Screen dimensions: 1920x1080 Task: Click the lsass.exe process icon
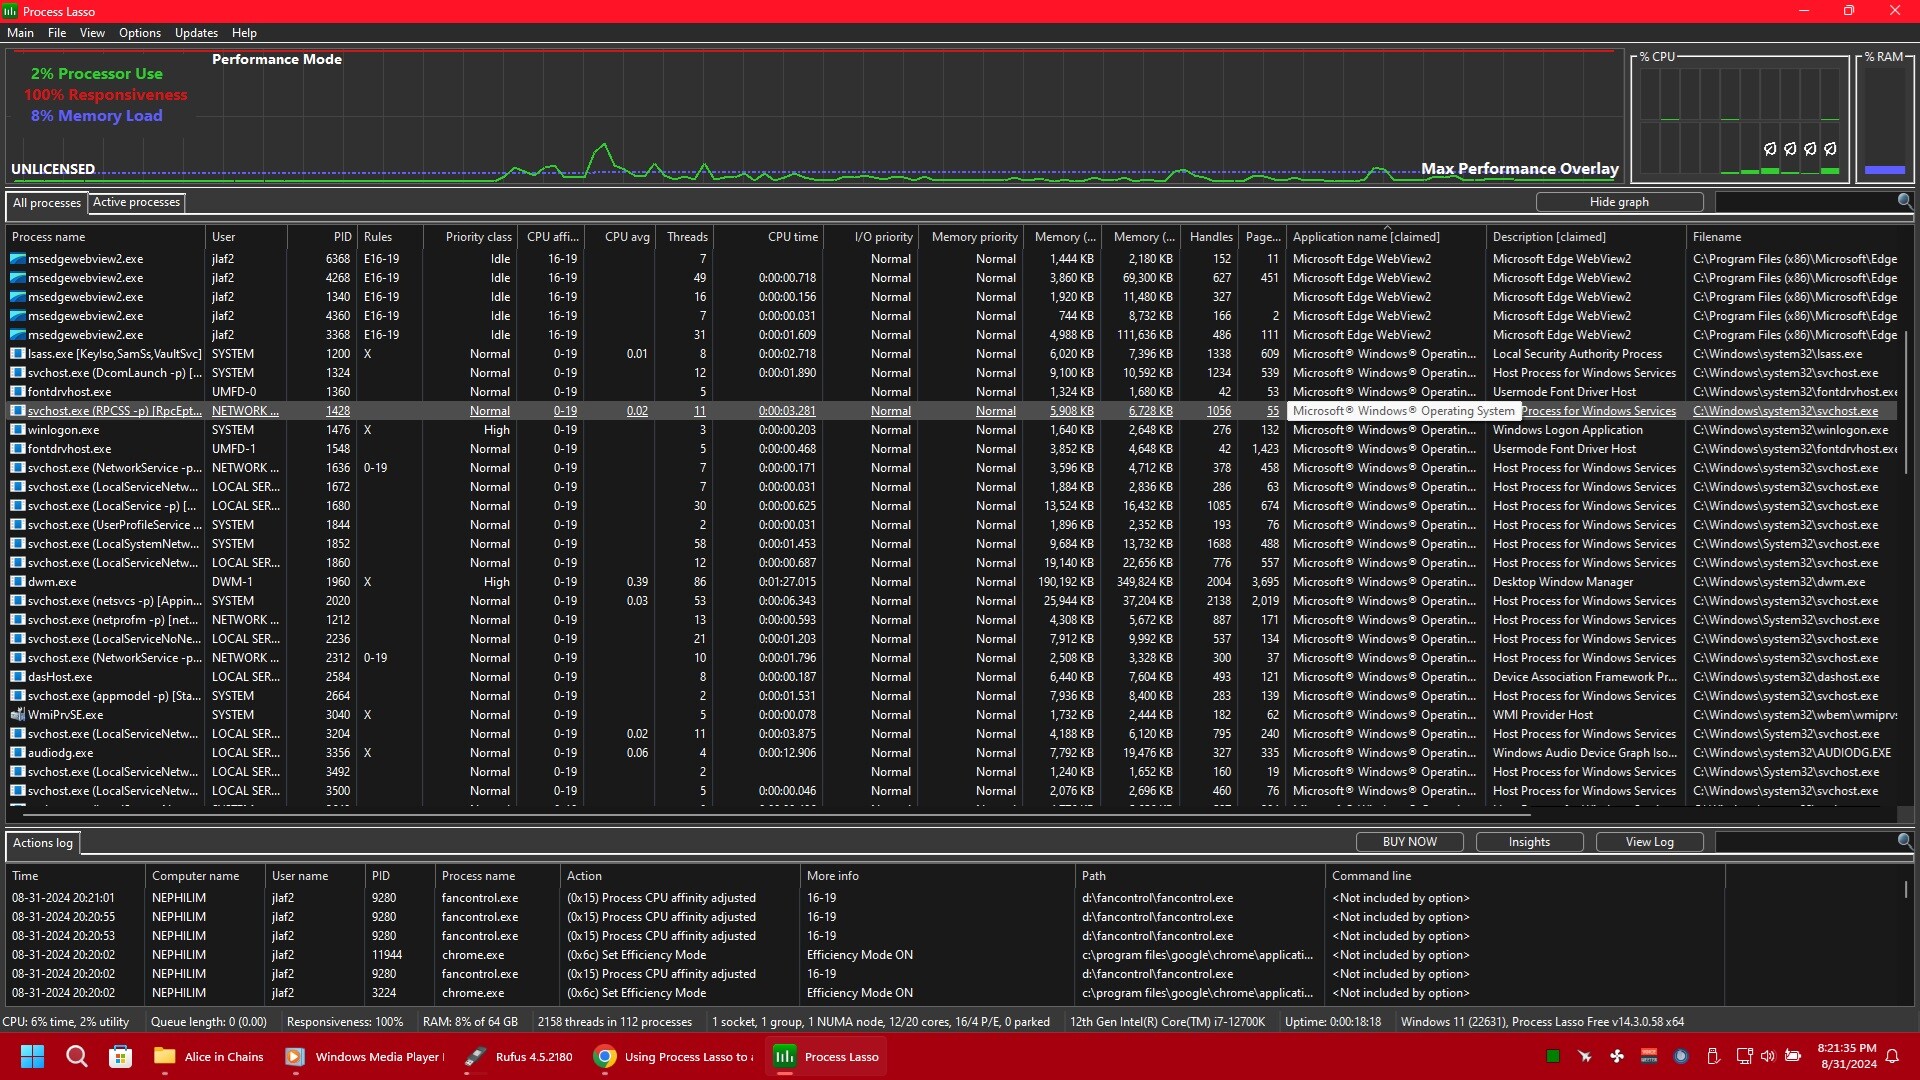click(x=17, y=354)
